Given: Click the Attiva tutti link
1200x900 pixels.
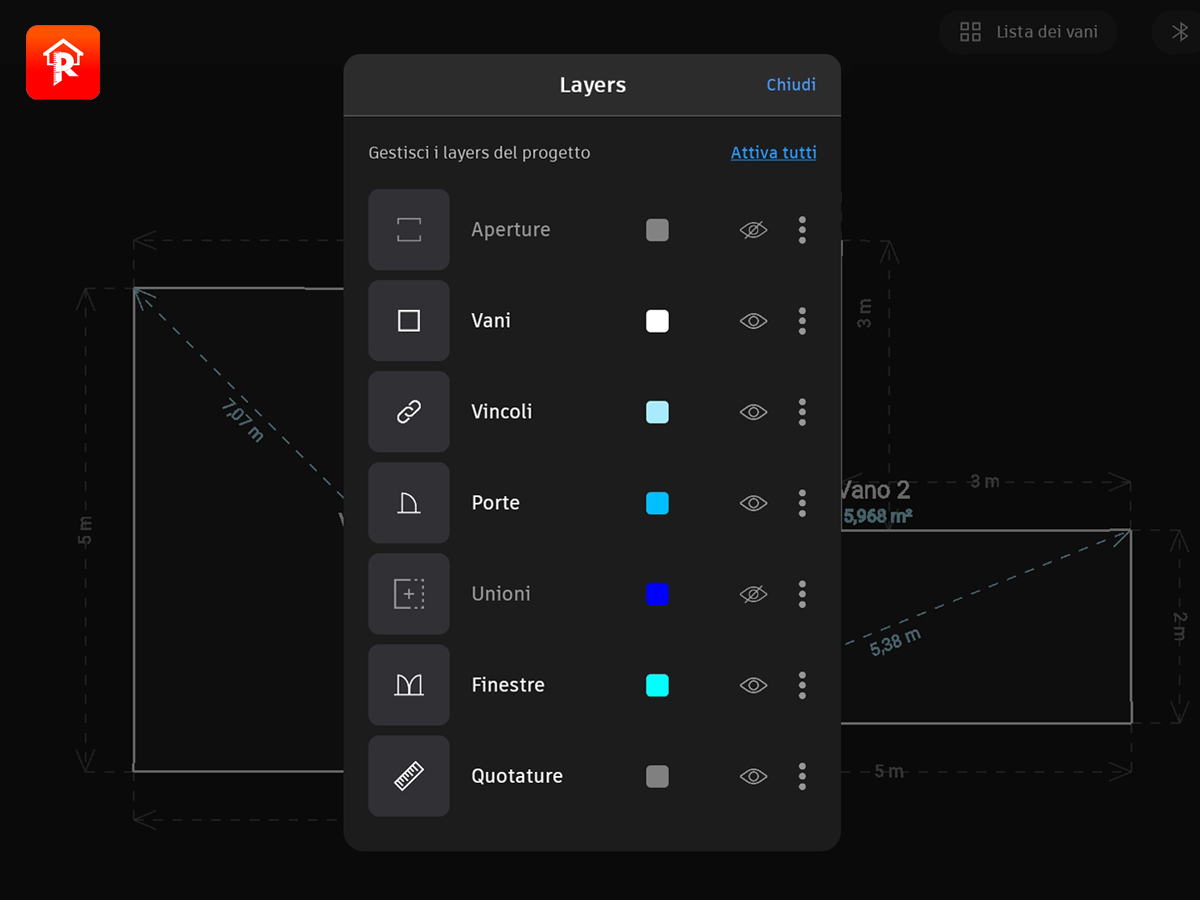Looking at the screenshot, I should tap(773, 153).
